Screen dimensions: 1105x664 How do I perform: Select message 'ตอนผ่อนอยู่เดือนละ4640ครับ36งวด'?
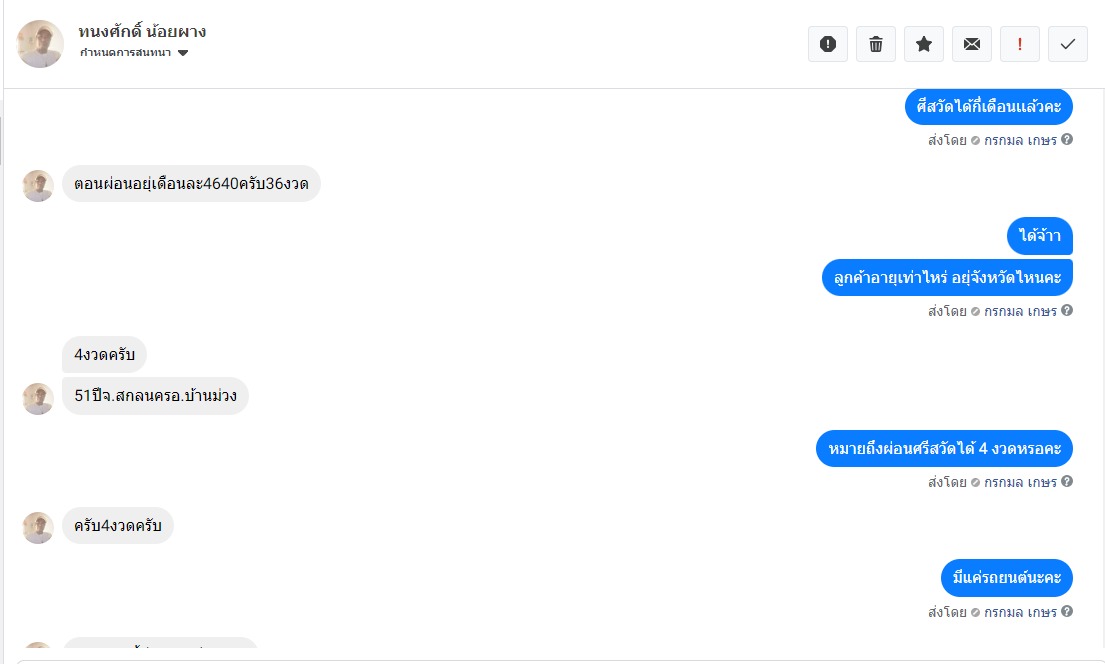(191, 184)
